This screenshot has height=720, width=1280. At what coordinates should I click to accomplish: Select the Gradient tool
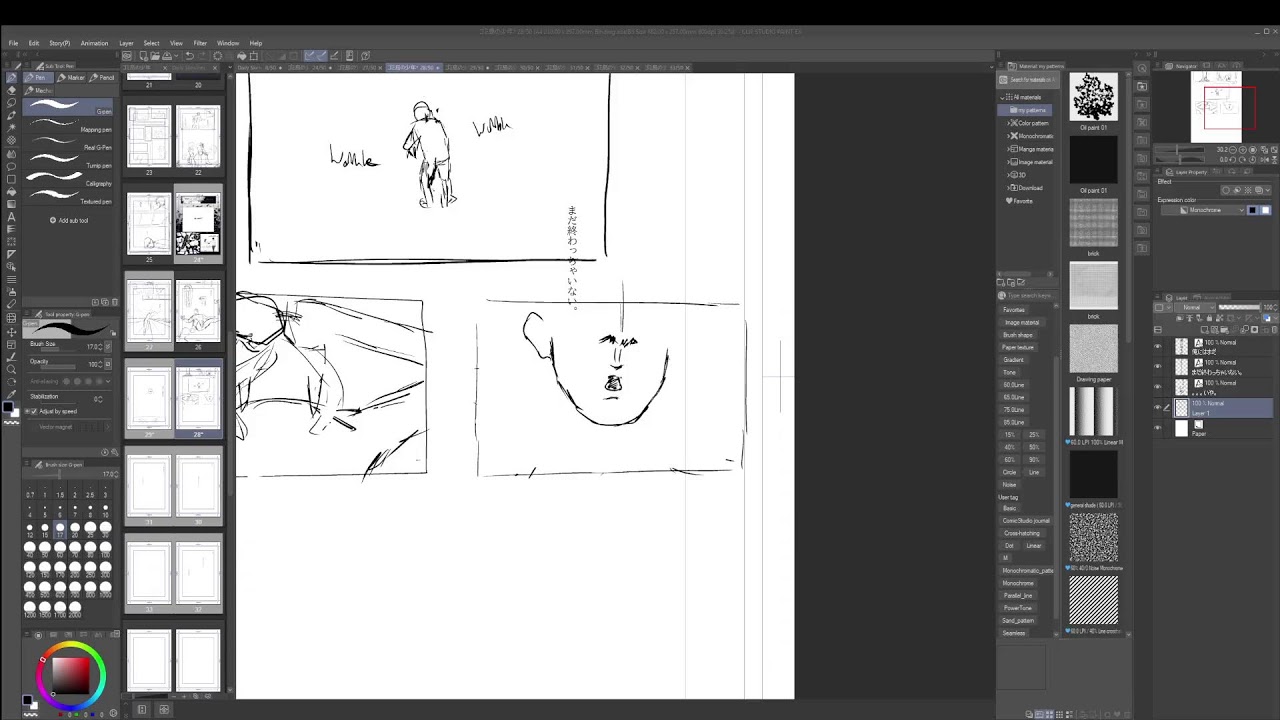coord(12,204)
